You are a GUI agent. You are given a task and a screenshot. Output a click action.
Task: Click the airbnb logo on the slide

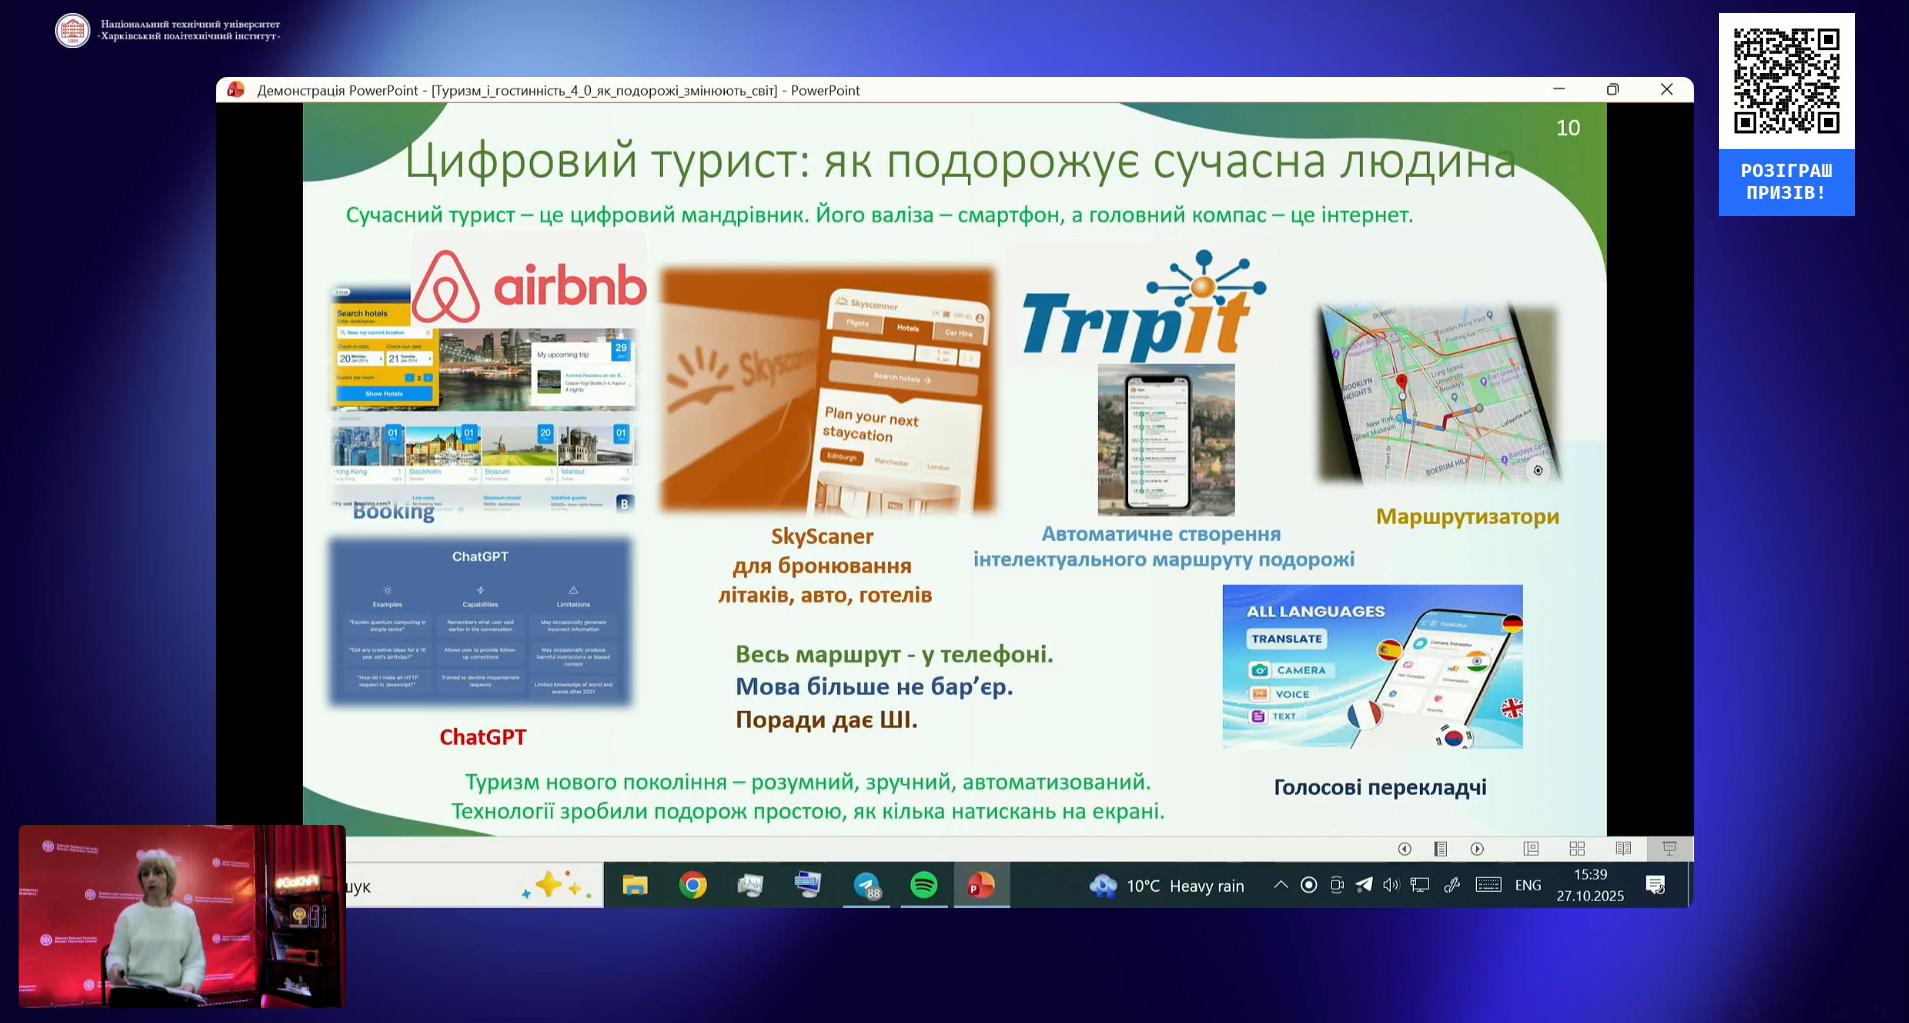click(x=529, y=284)
